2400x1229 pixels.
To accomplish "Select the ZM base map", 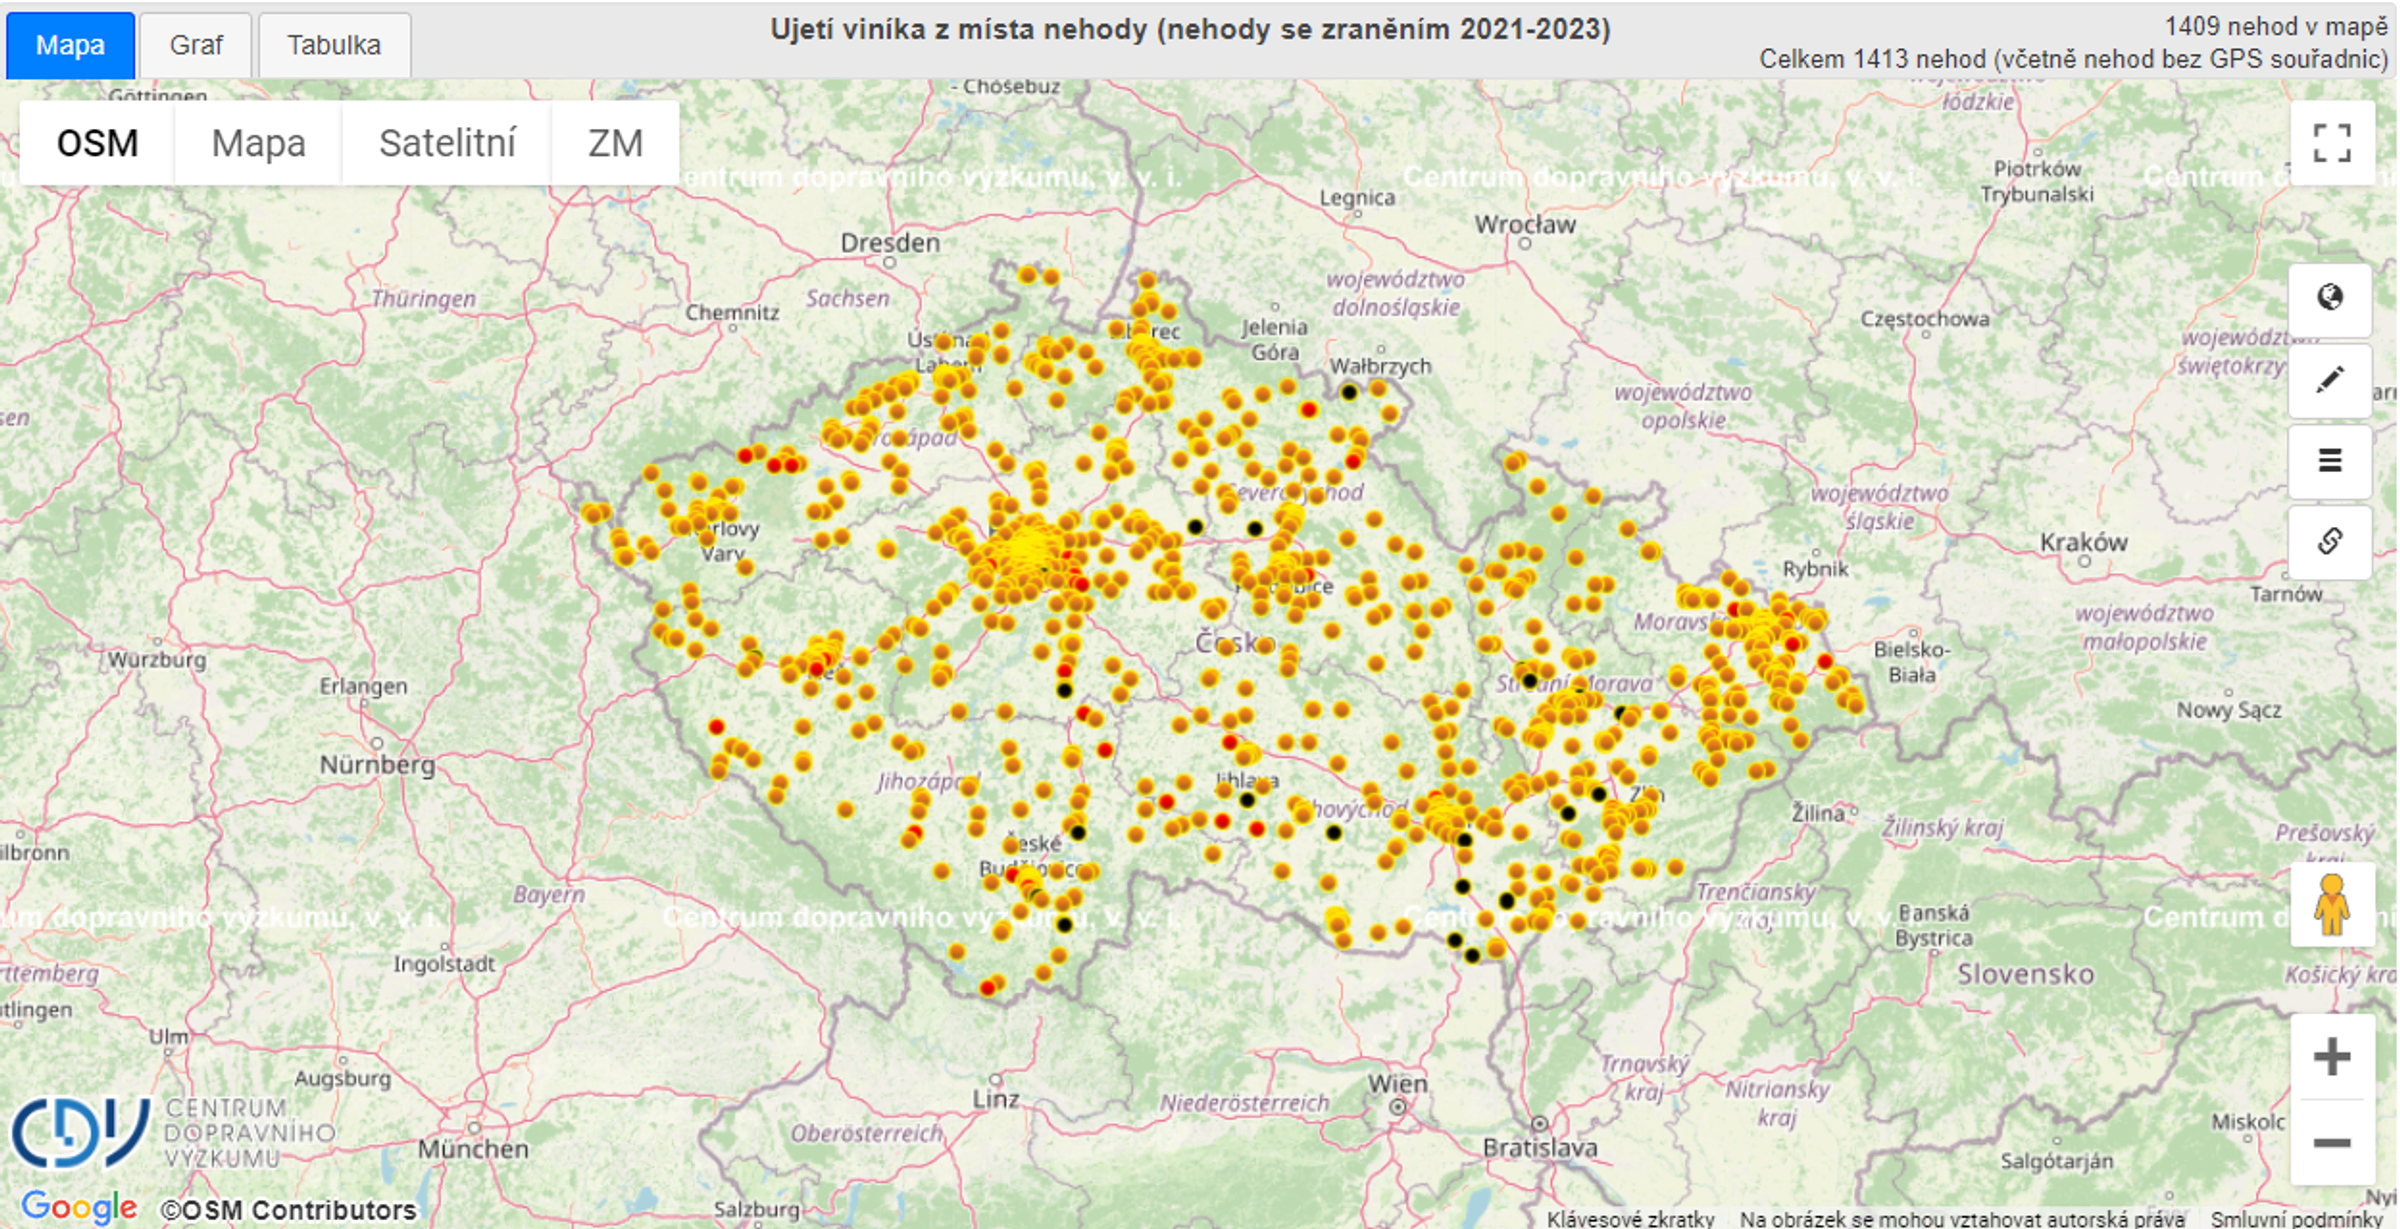I will [x=614, y=143].
